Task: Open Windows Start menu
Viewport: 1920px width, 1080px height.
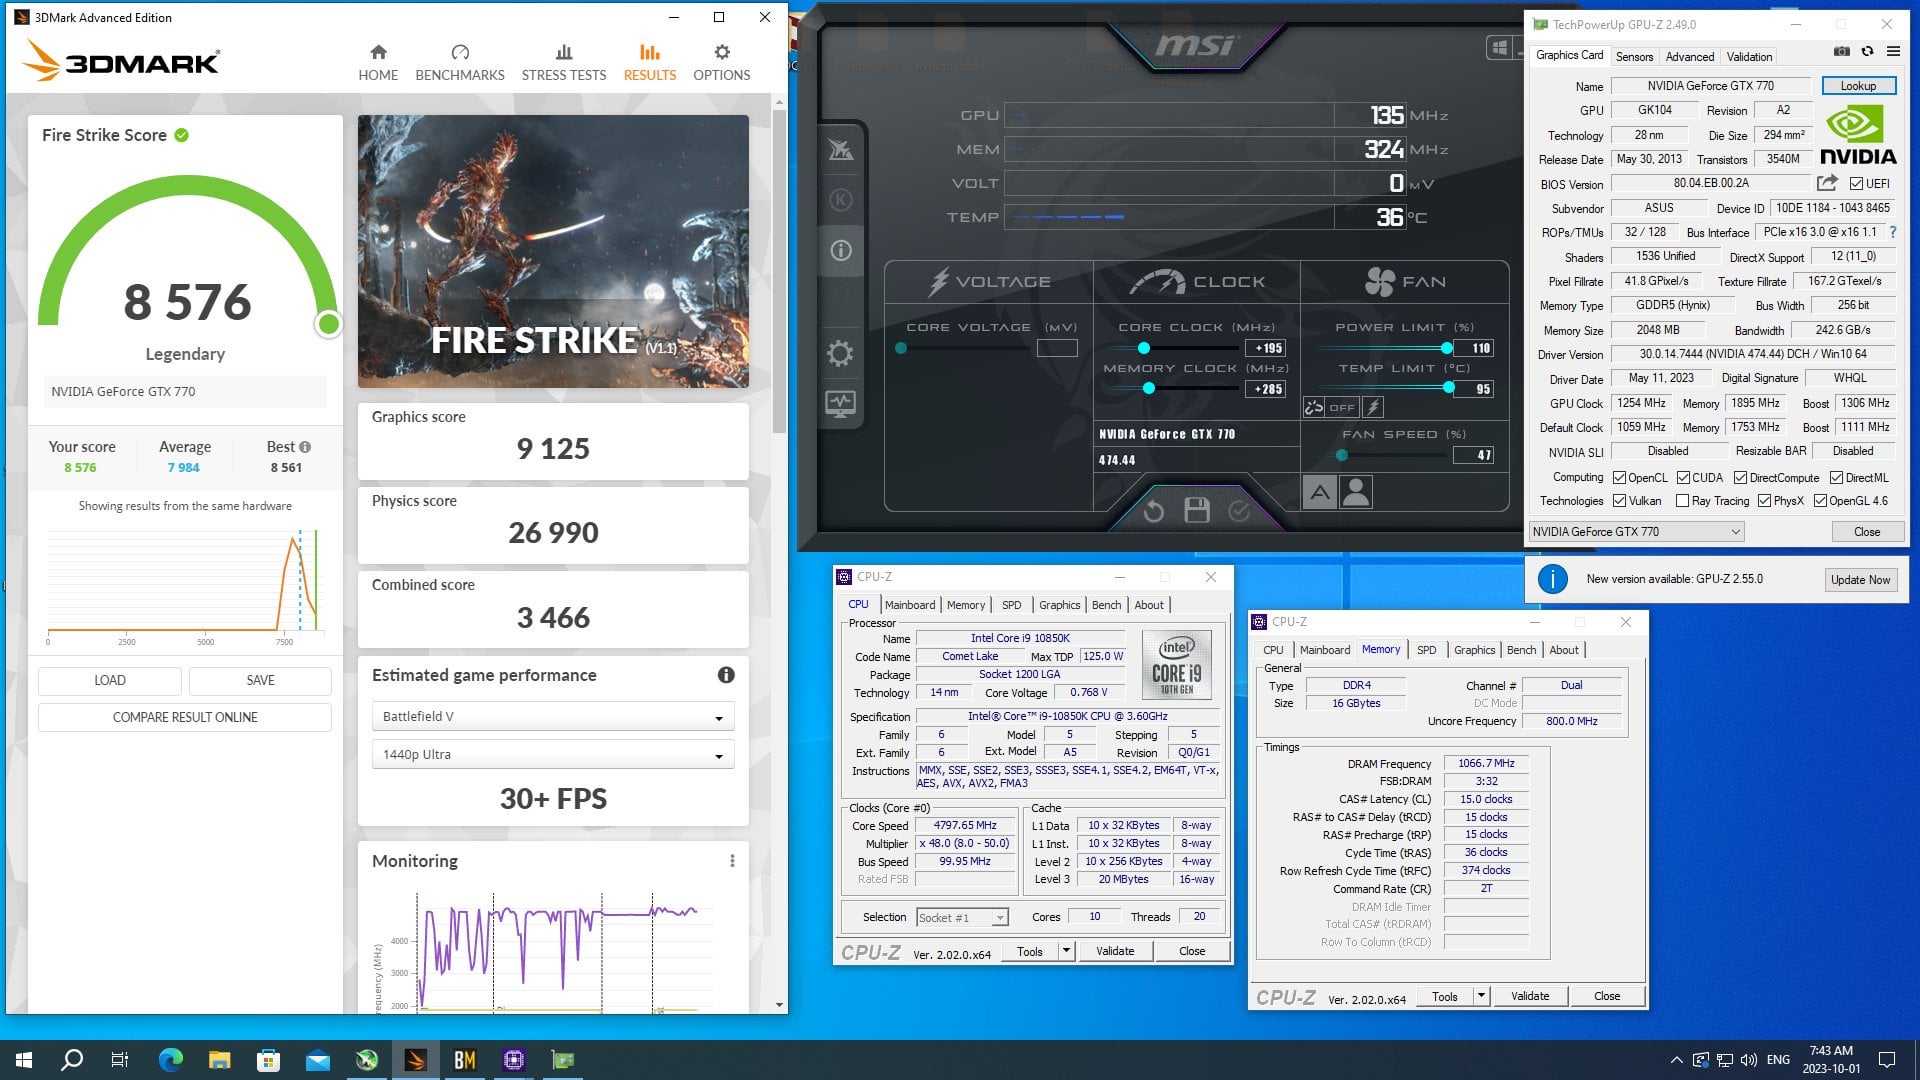Action: tap(24, 1060)
